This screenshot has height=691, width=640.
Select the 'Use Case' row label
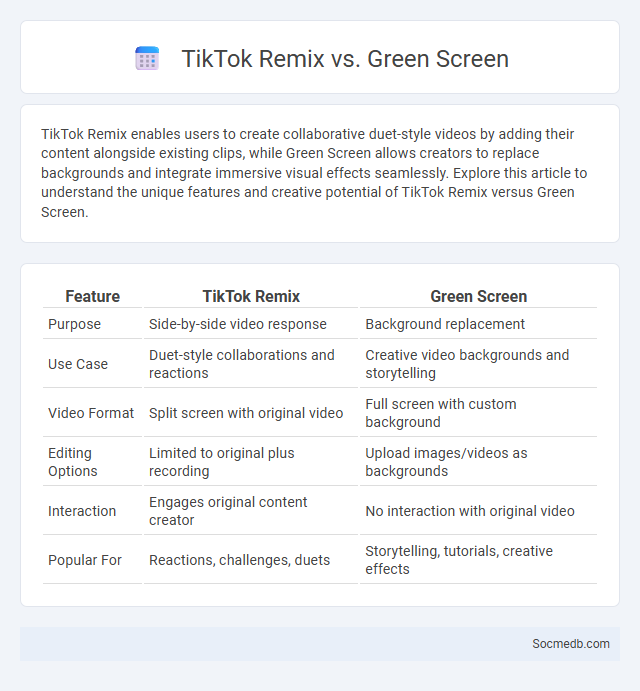pos(78,364)
